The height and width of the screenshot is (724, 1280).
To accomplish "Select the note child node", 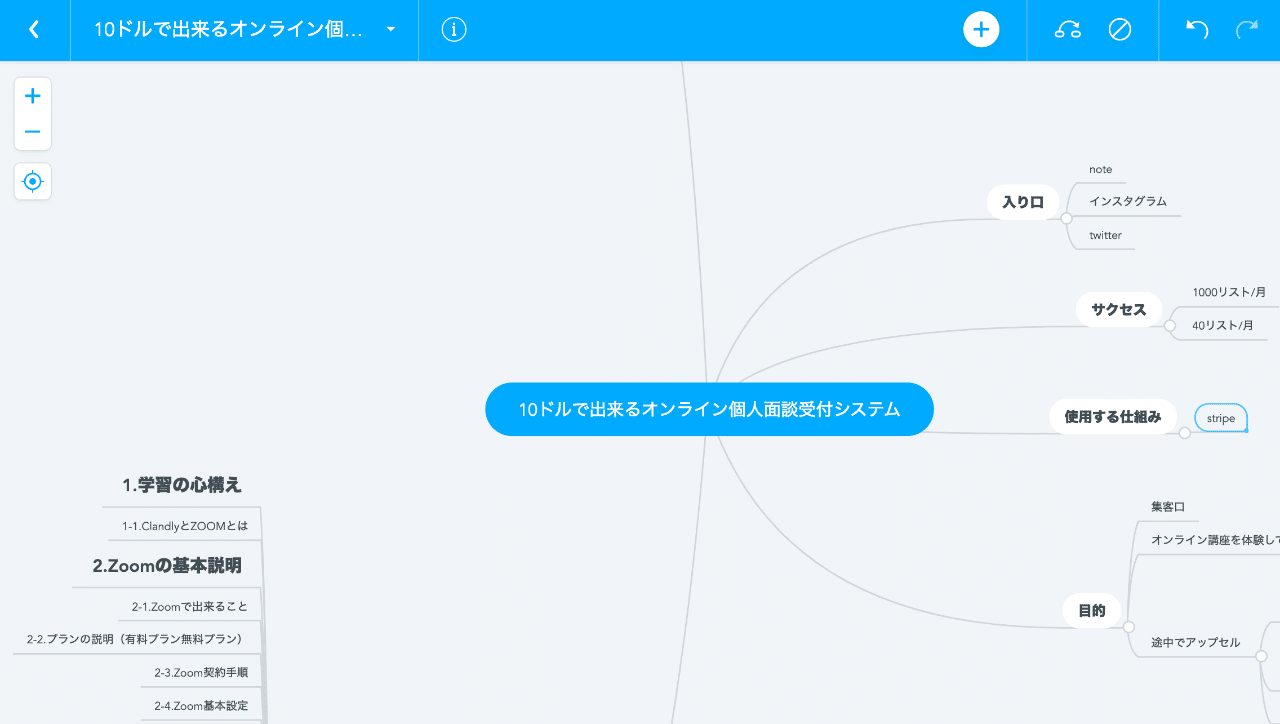I will click(1100, 170).
